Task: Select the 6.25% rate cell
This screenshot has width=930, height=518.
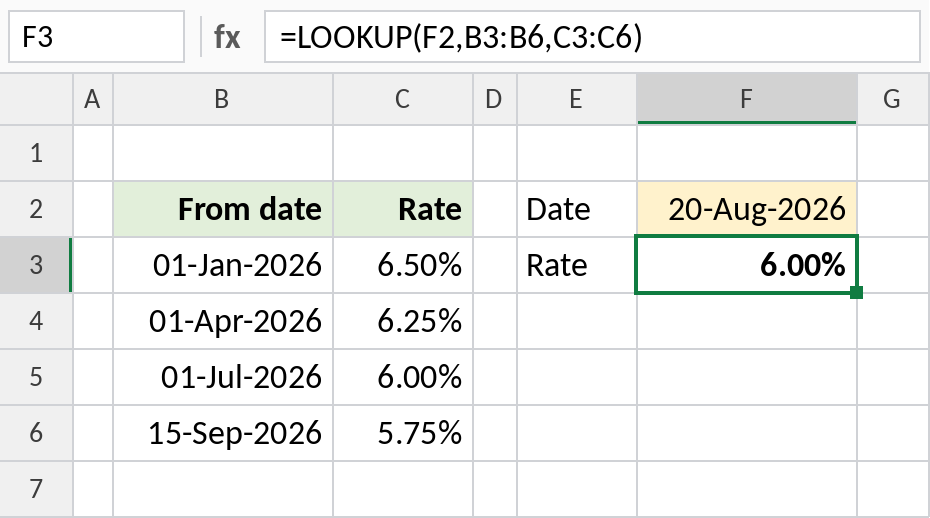Action: point(403,321)
